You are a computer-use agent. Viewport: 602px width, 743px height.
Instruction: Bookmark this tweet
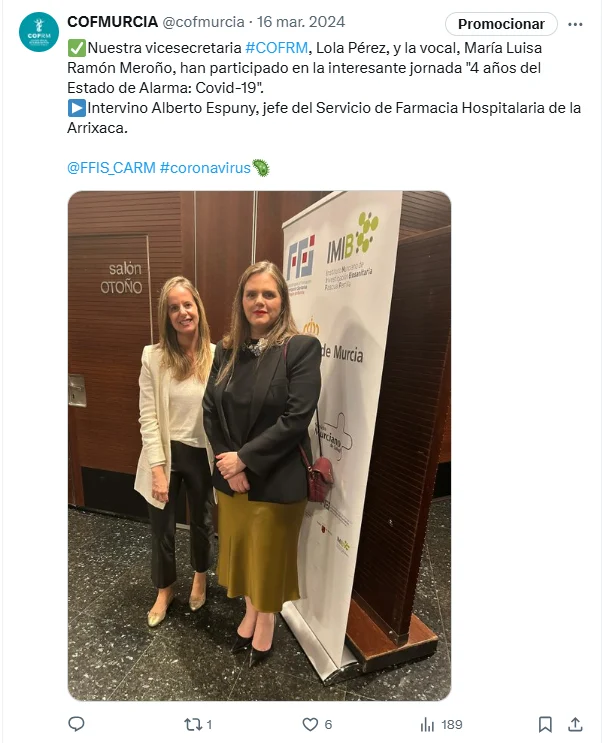(545, 724)
